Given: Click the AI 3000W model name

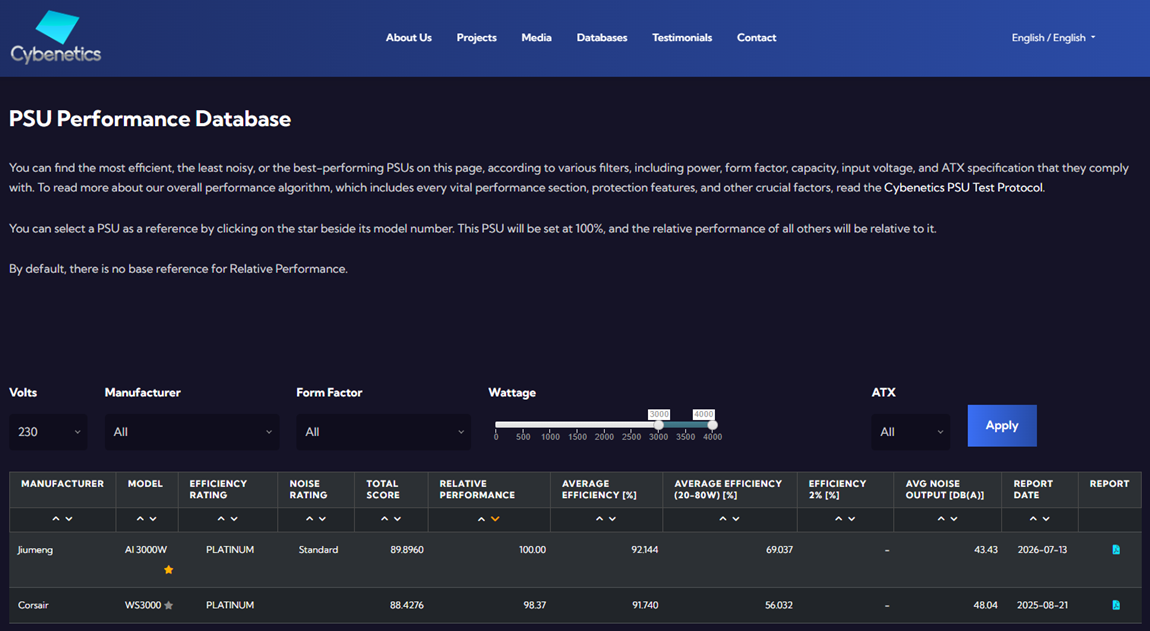Looking at the screenshot, I should click(146, 550).
